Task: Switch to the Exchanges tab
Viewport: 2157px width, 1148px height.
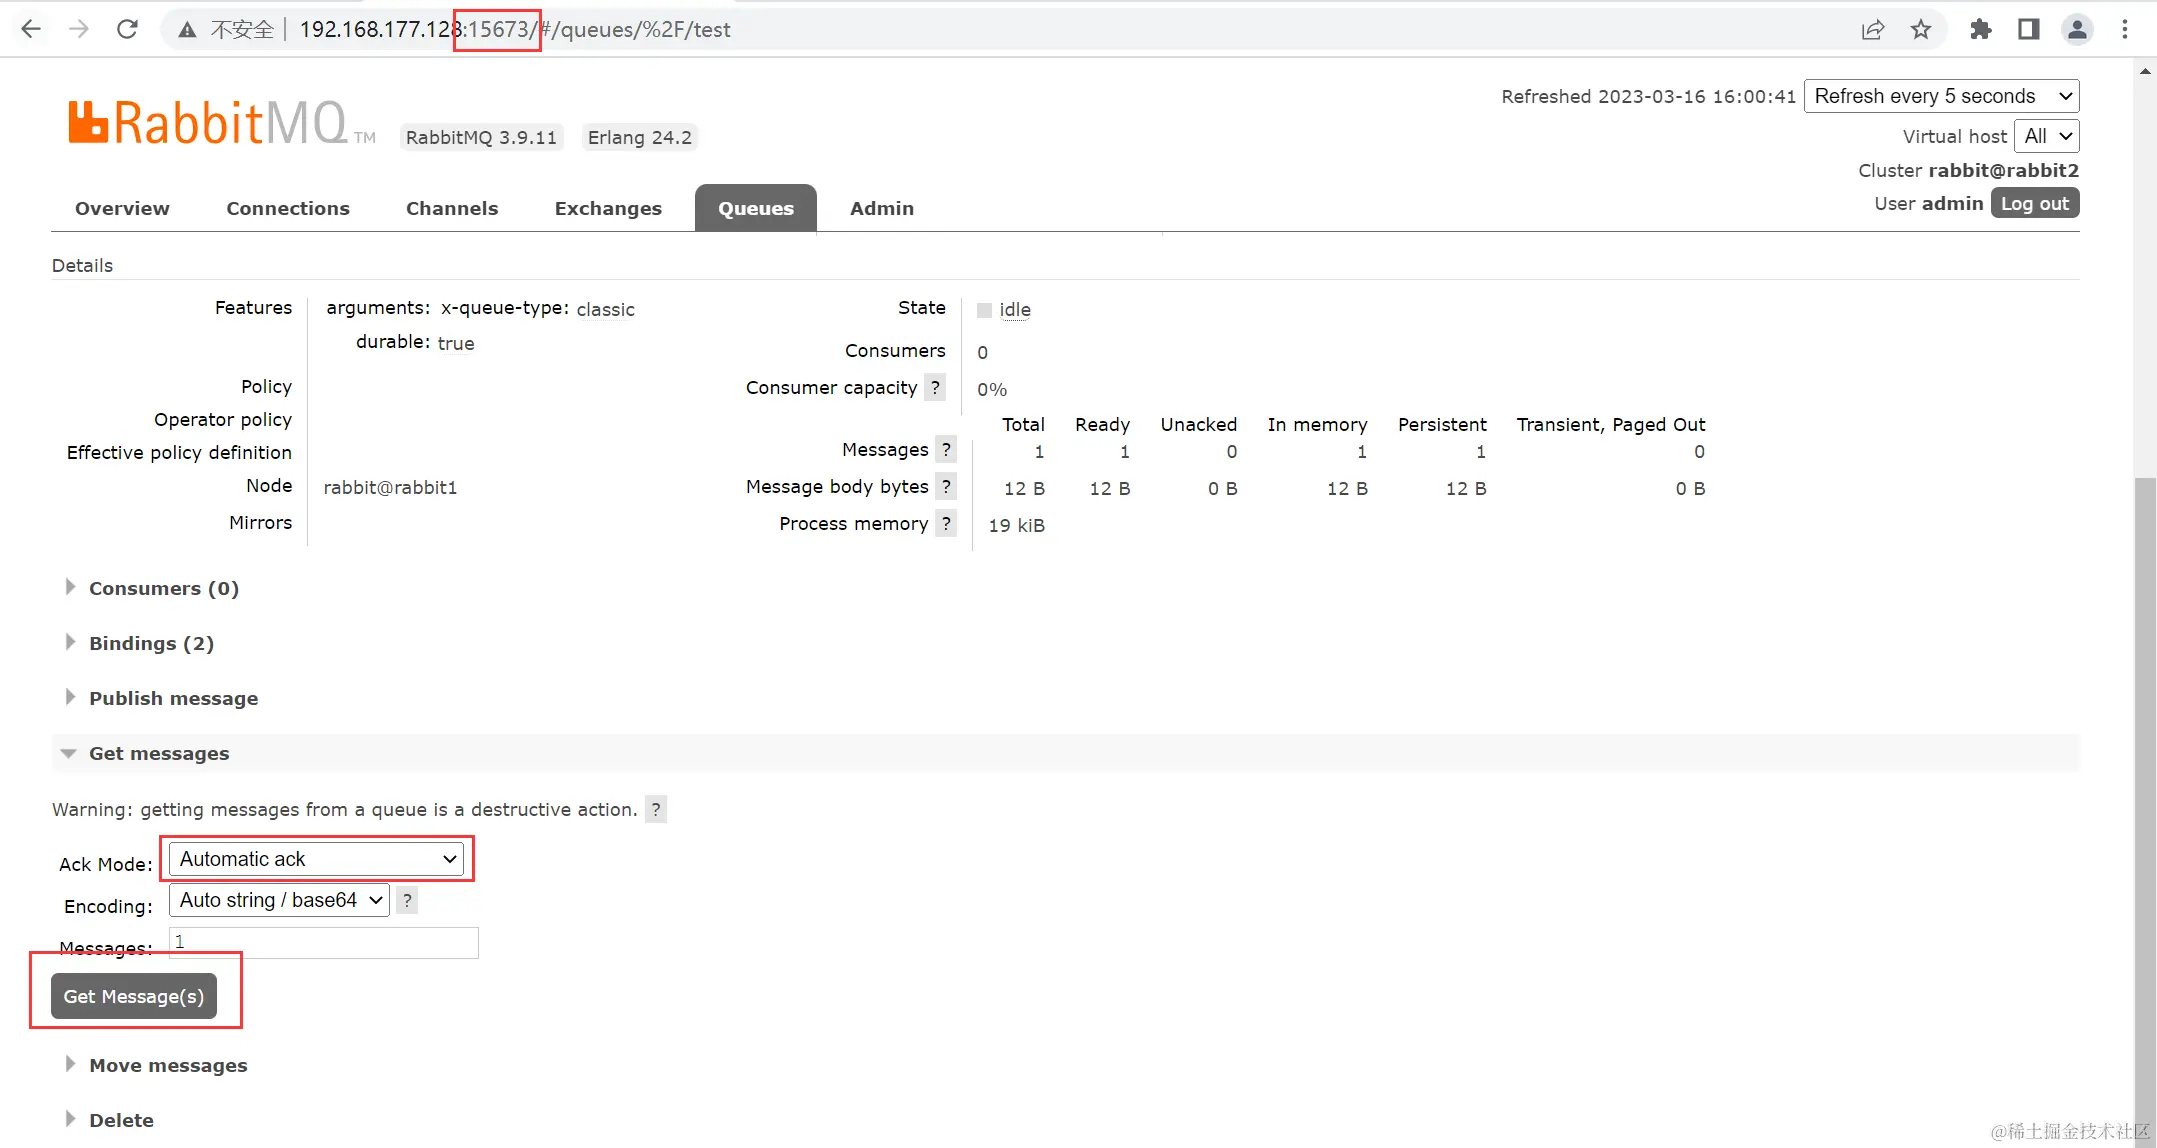Action: click(608, 208)
